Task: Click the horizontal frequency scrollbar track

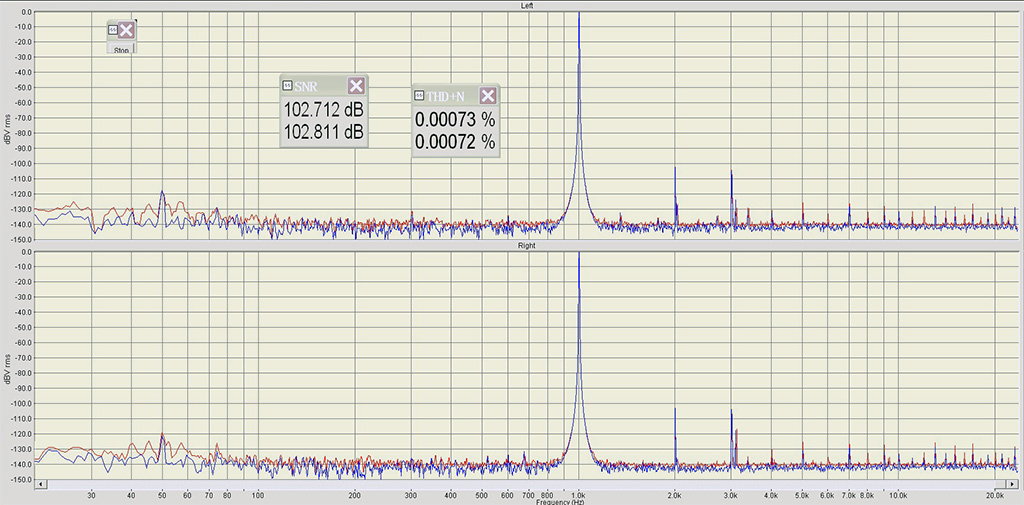Action: tap(500, 484)
